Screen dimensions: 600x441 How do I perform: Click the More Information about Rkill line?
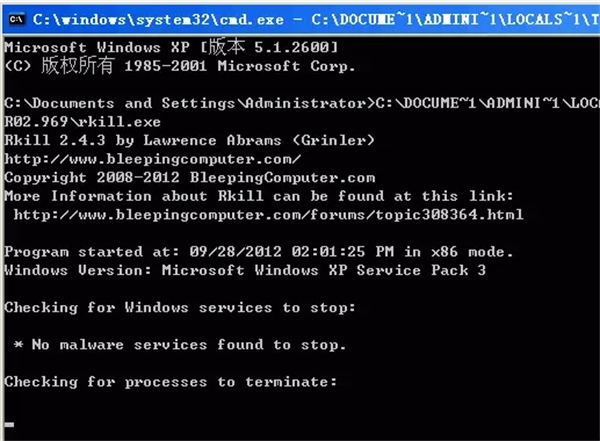(x=272, y=195)
